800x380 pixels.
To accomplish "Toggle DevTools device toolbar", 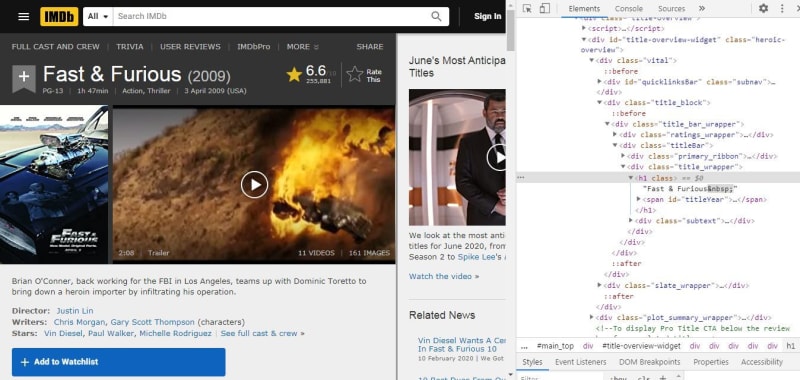I will pyautogui.click(x=544, y=8).
